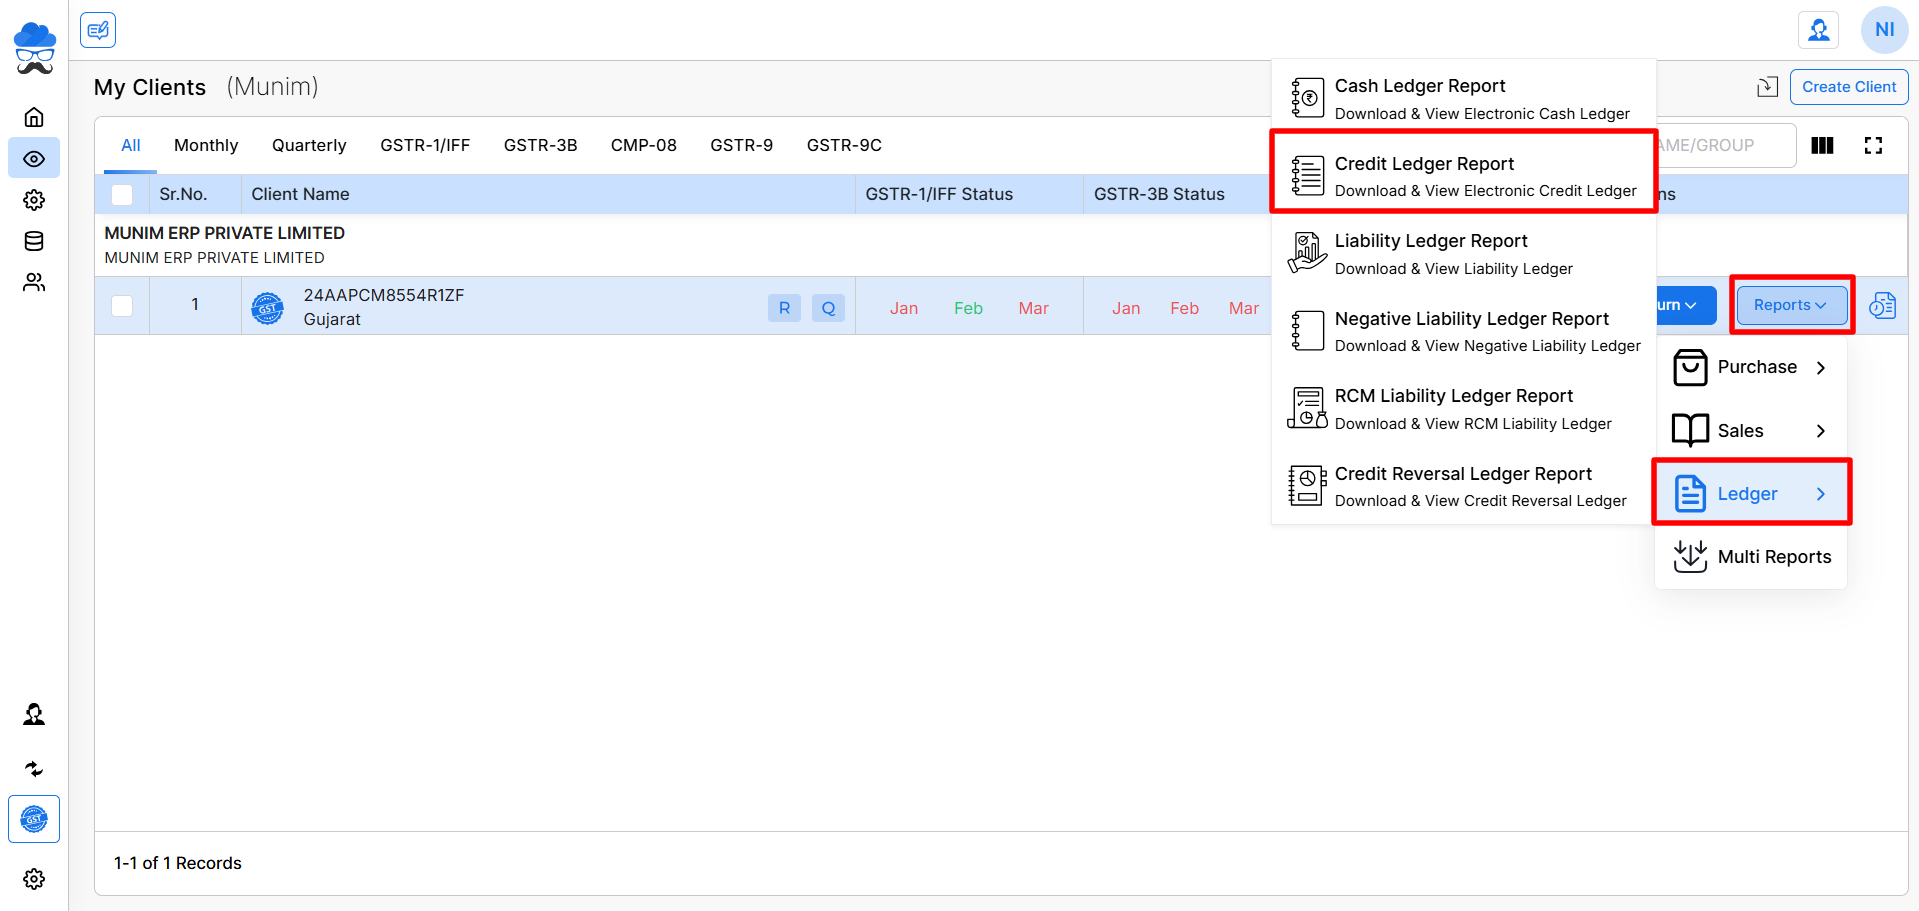Screen dimensions: 1919x911
Task: Click the import clients icon beside Create Client
Action: [1767, 87]
